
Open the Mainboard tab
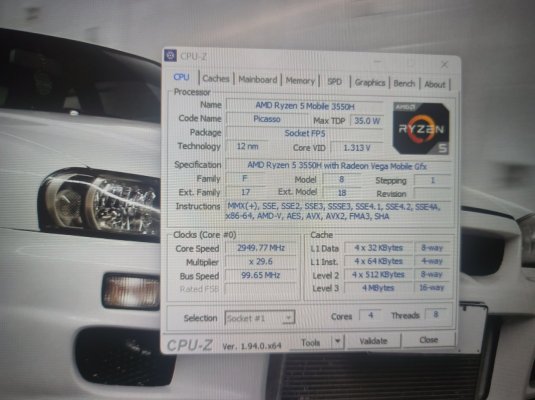pyautogui.click(x=258, y=80)
